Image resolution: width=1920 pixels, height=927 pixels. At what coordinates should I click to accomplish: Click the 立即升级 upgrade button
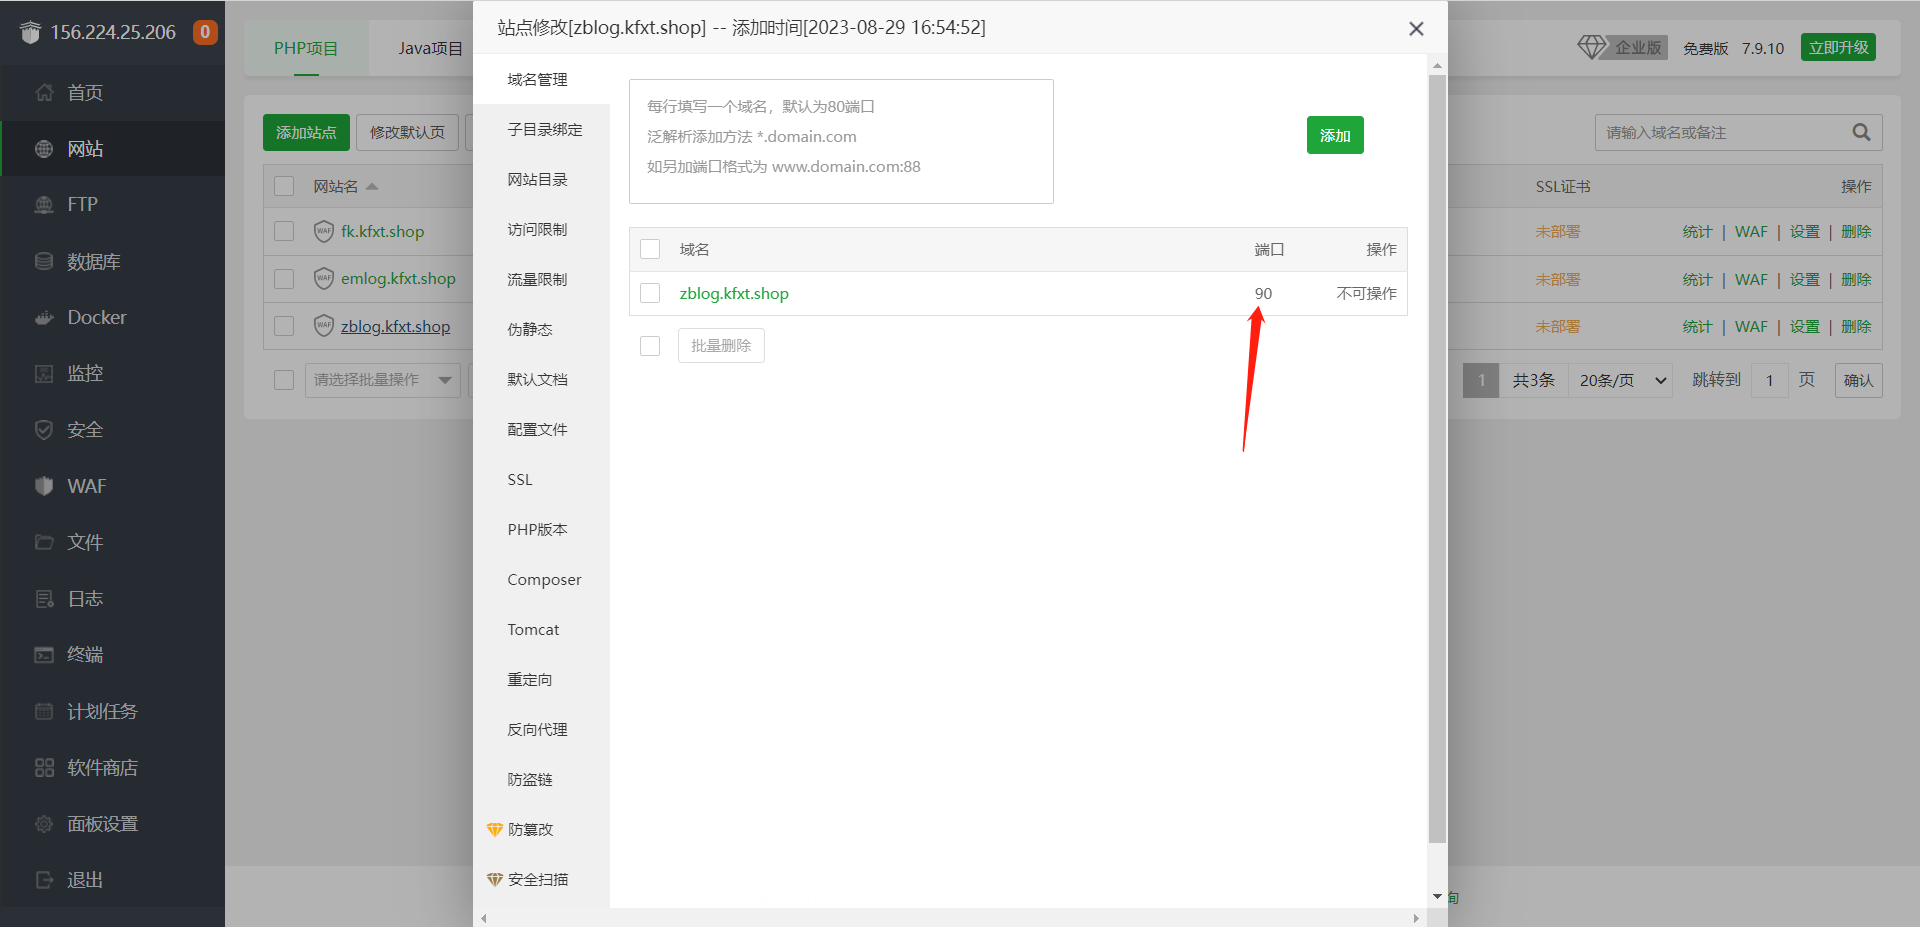[x=1838, y=47]
